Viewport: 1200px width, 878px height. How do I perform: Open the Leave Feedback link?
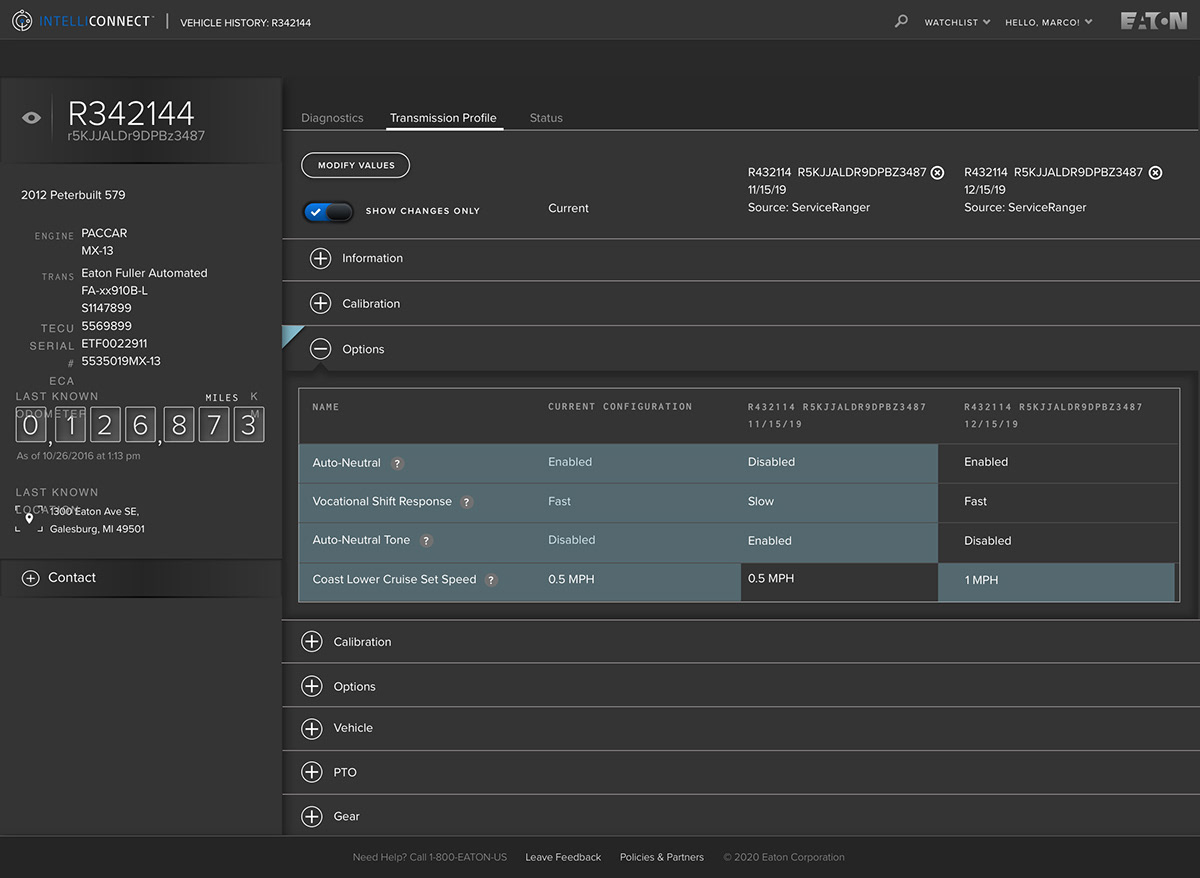563,857
